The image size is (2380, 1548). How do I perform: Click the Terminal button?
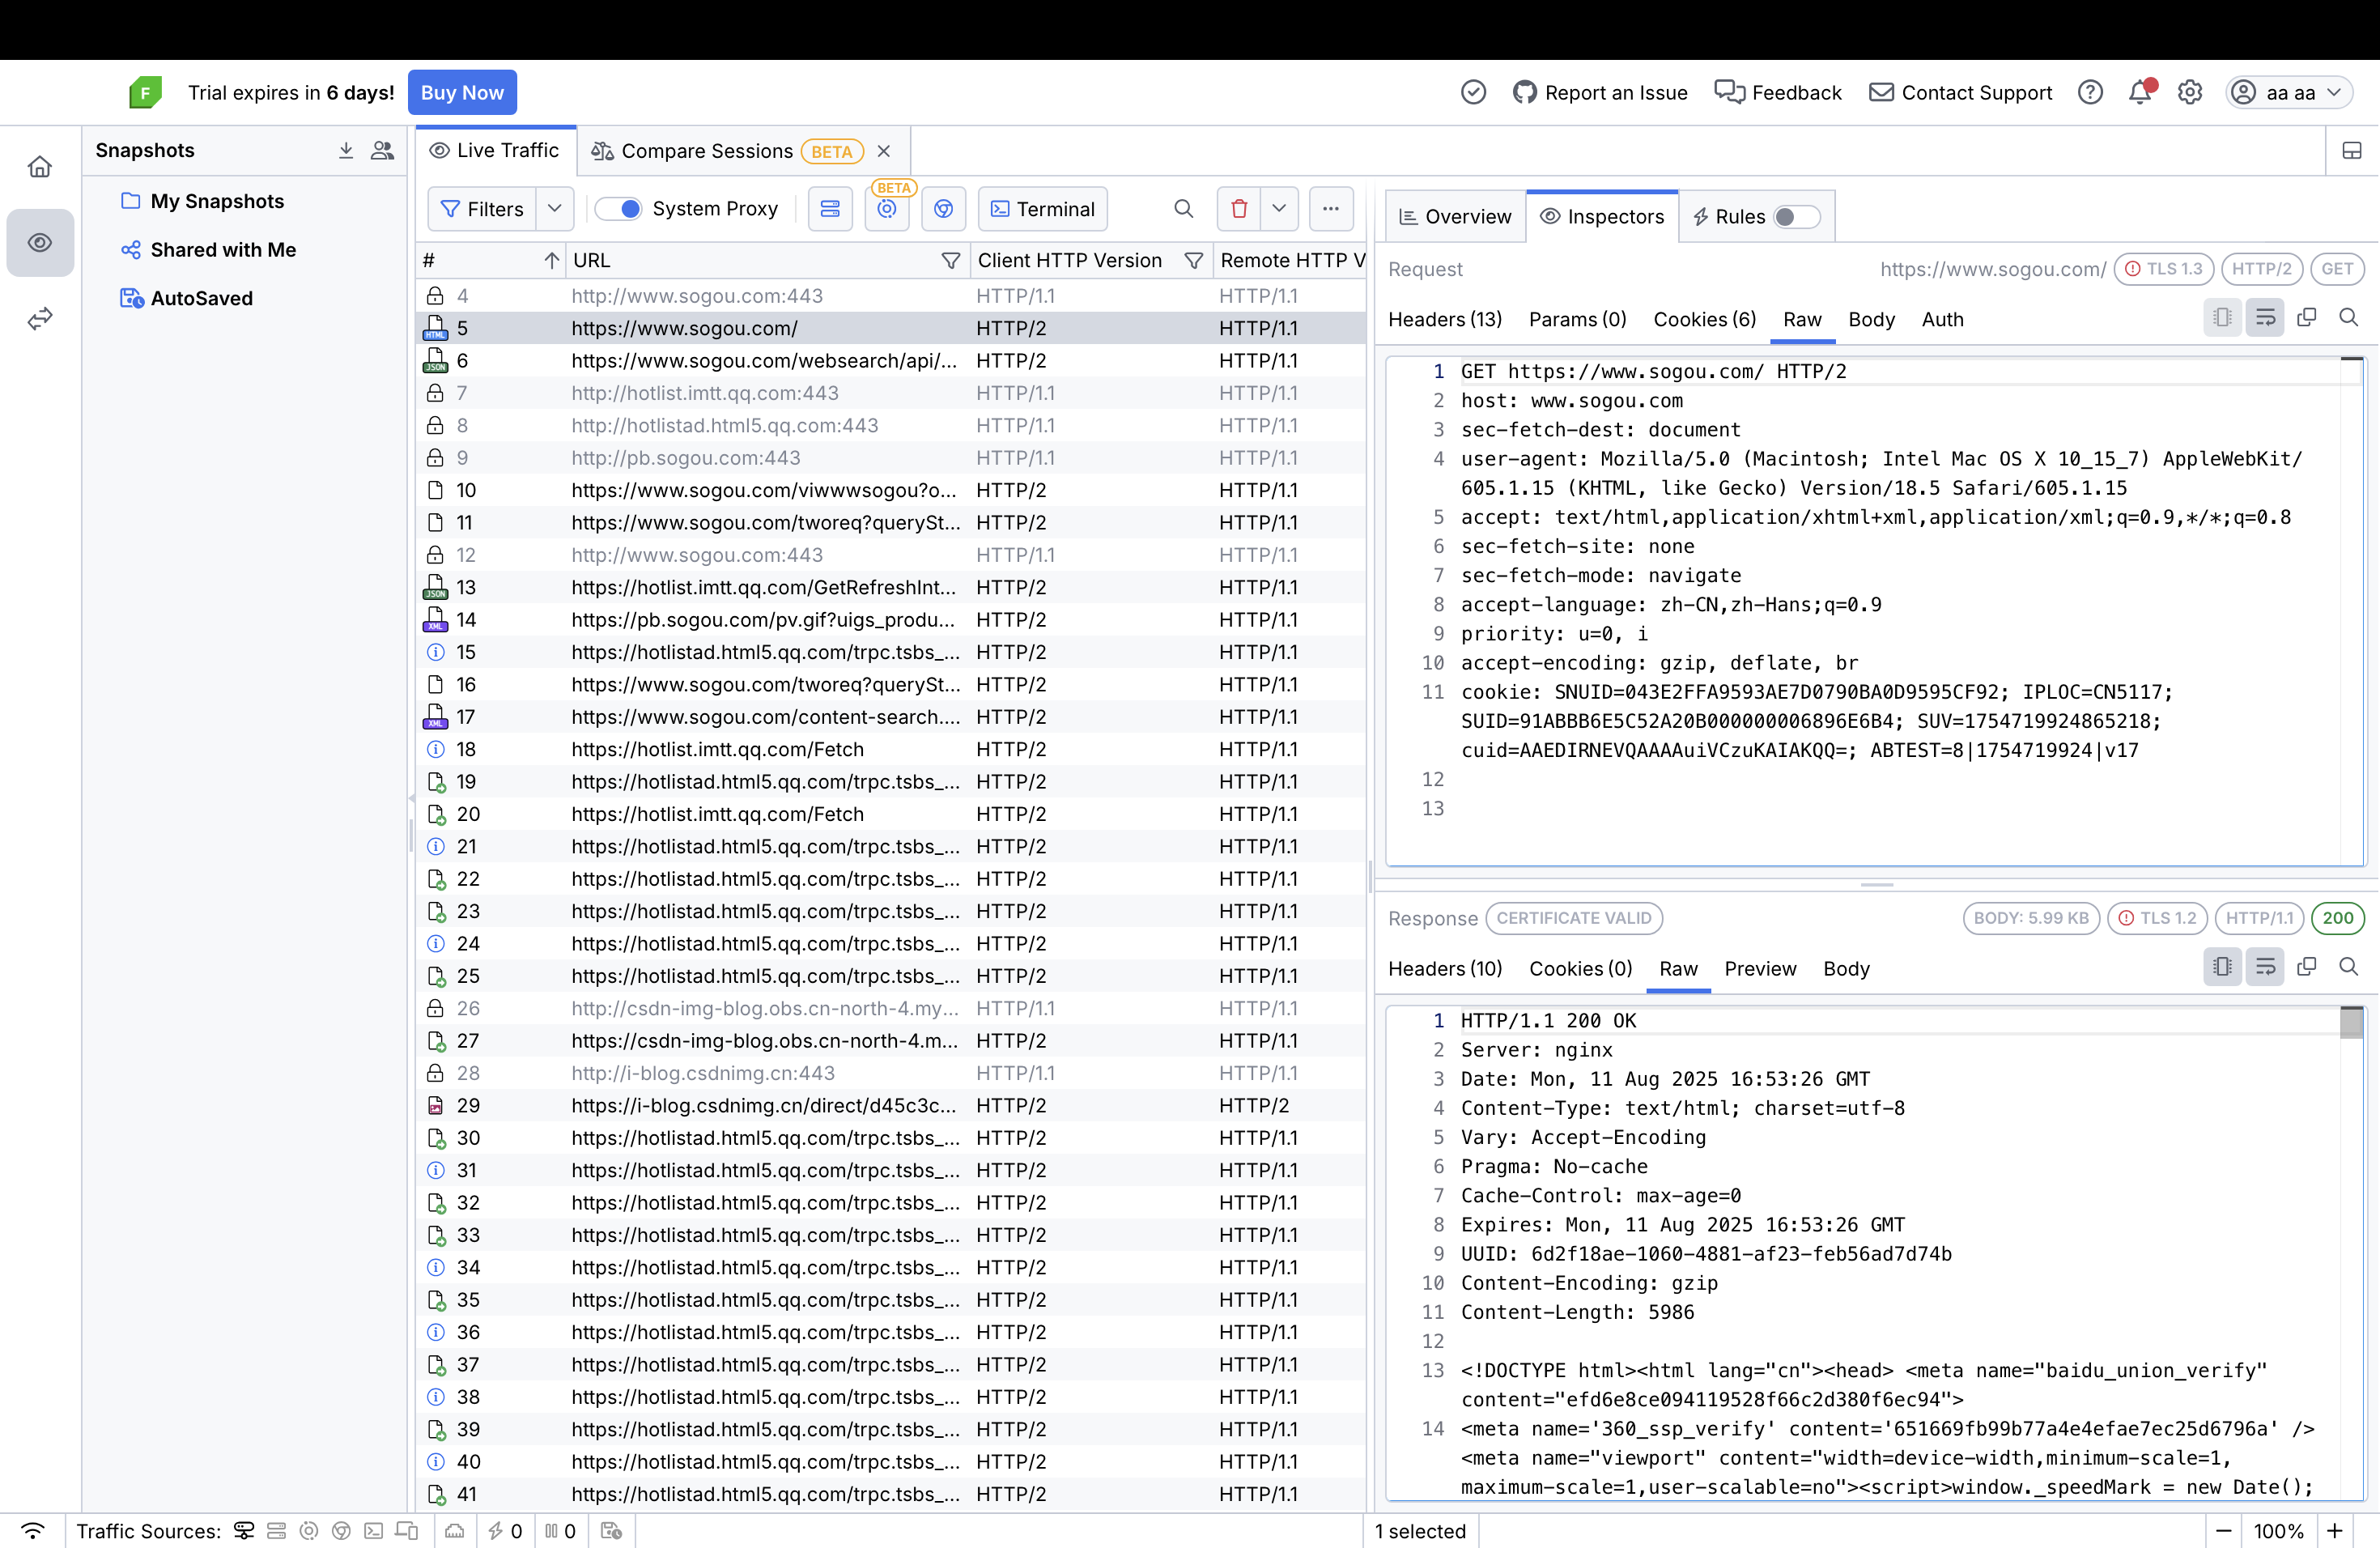coord(1042,208)
